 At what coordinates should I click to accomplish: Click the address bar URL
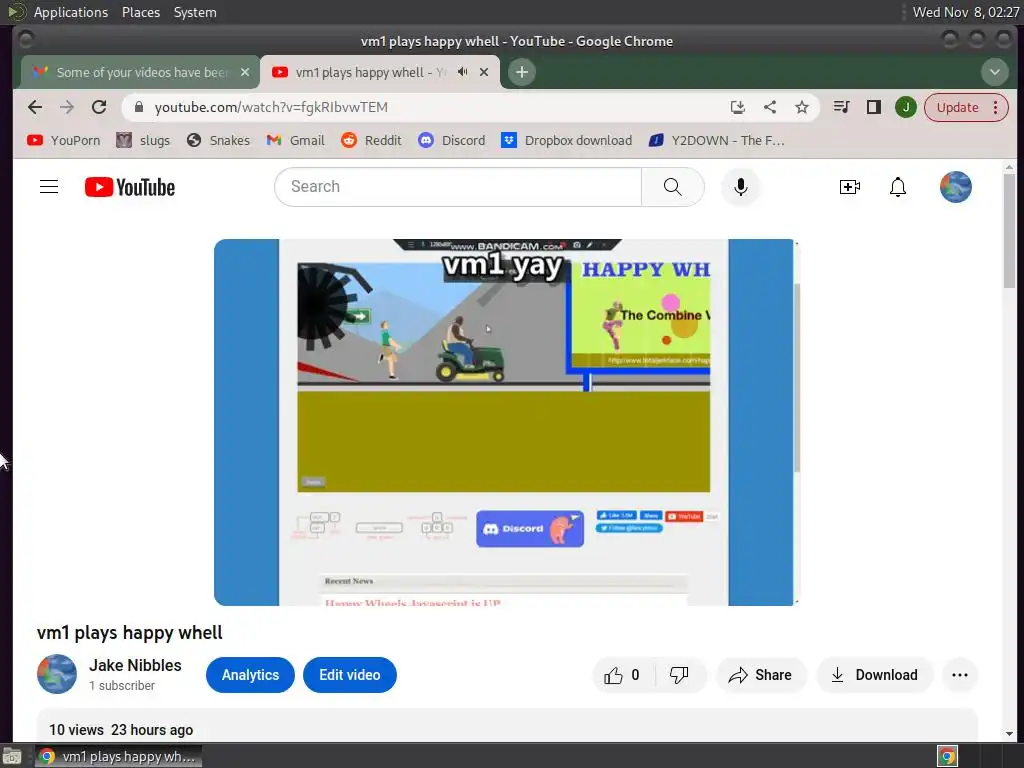(x=271, y=107)
